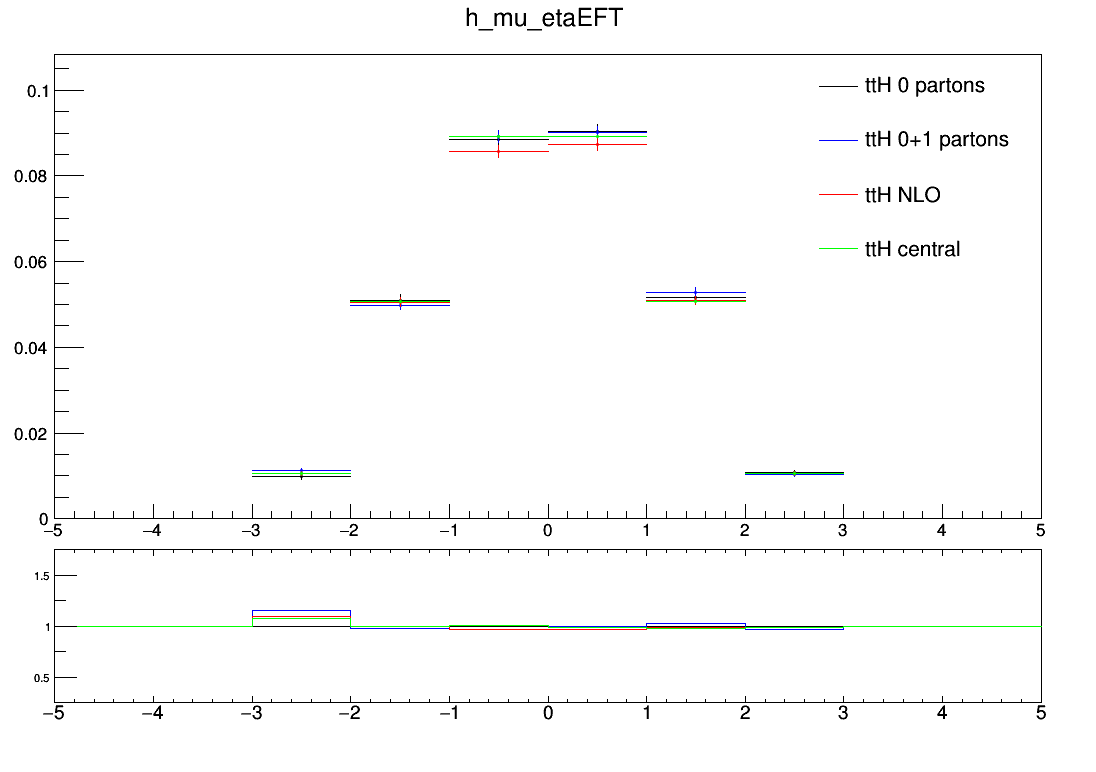The image size is (1096, 772).
Task: Click the 5 label on the ratio plot x-axis
Action: (1041, 713)
